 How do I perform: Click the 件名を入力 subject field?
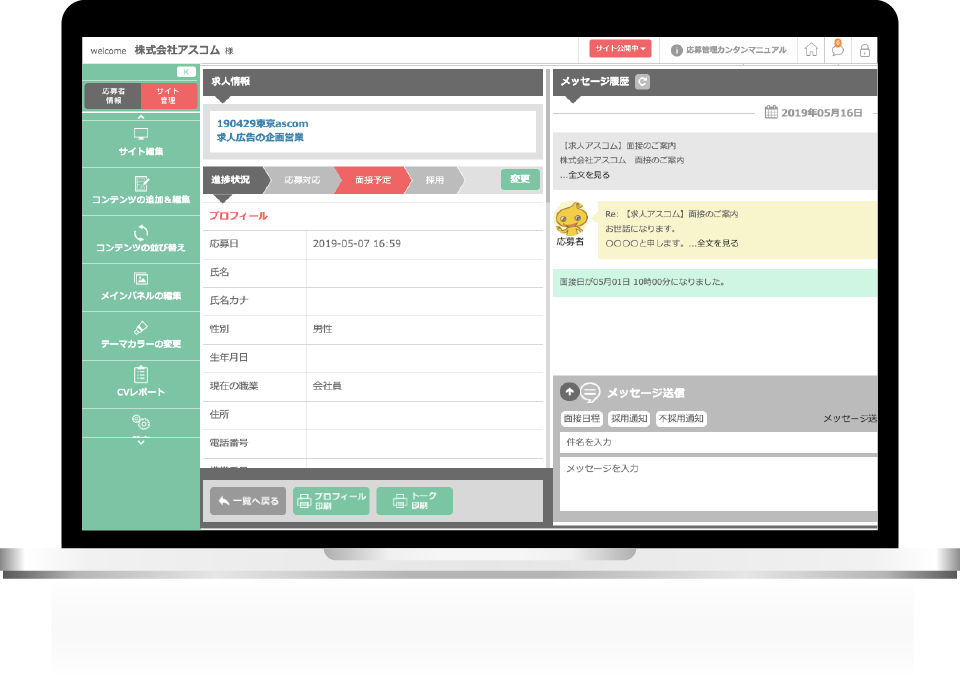[x=715, y=442]
